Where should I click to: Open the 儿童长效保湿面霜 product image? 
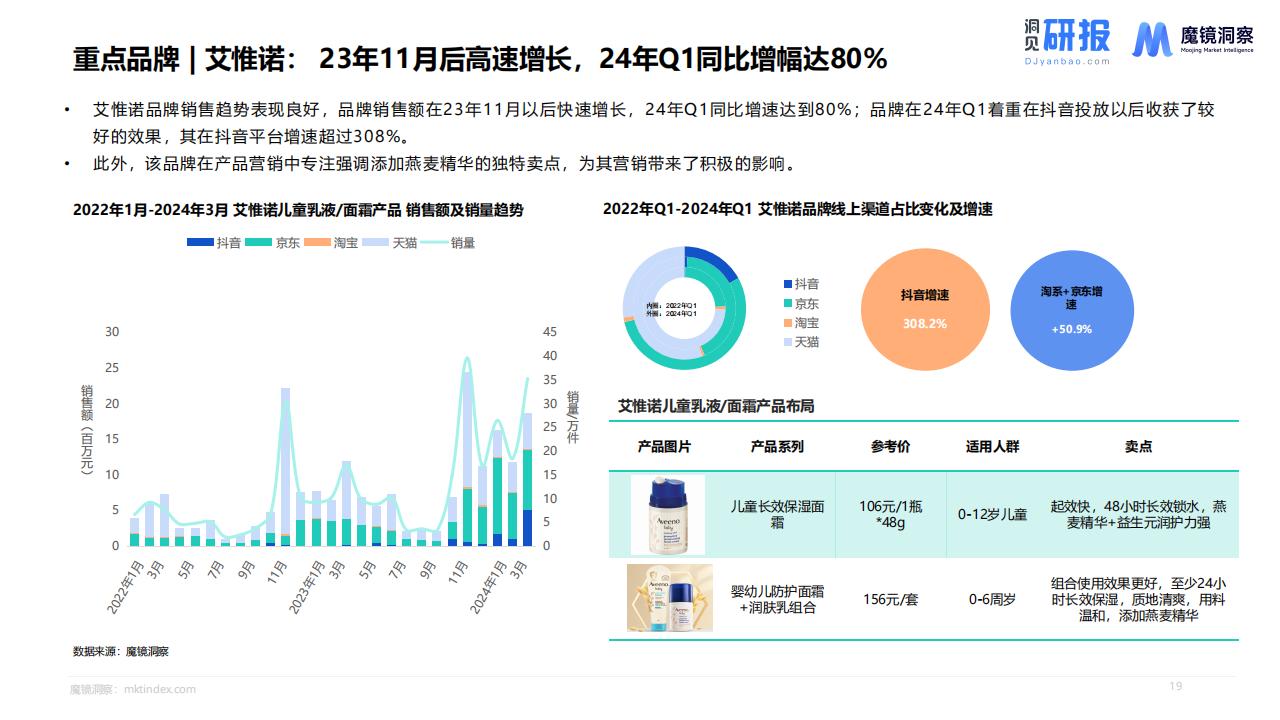click(668, 515)
